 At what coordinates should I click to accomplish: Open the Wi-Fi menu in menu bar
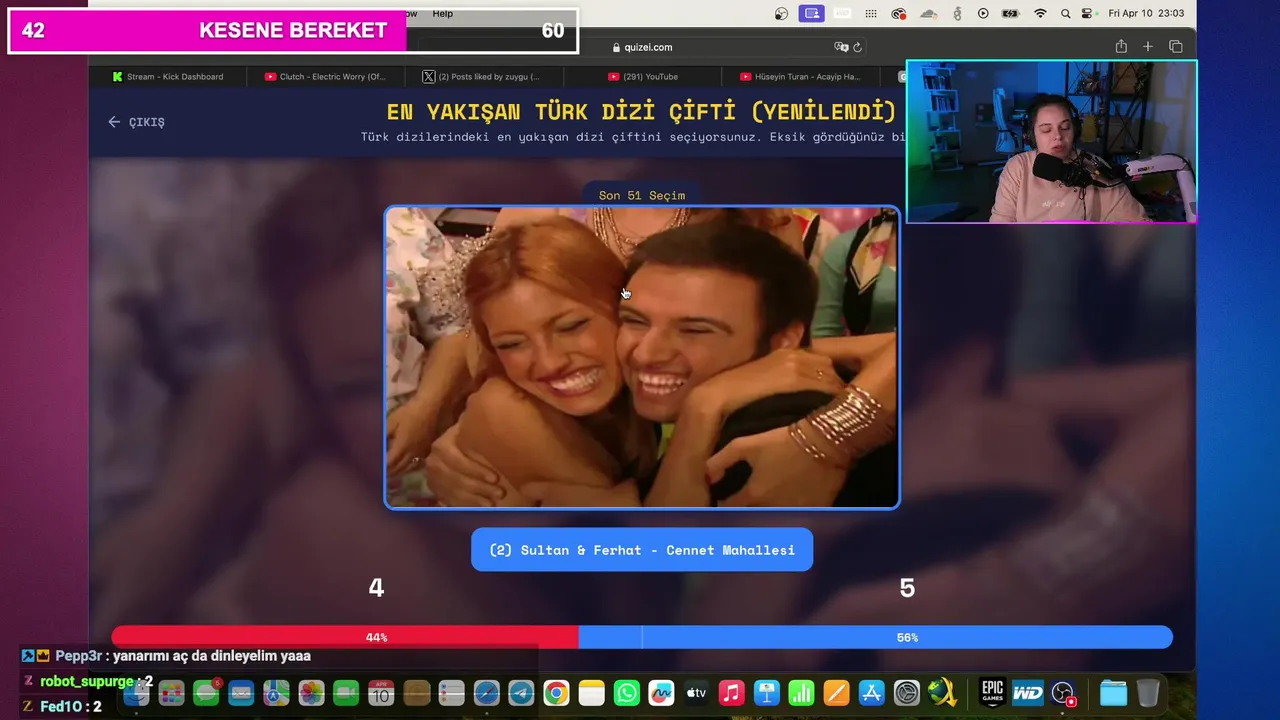point(1040,13)
